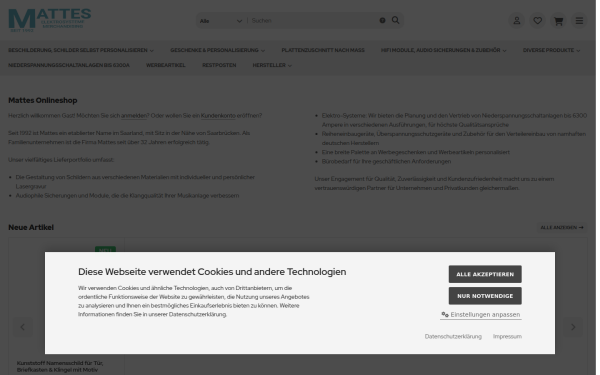Open Restposten menu item
This screenshot has height=375, width=600.
(220, 66)
